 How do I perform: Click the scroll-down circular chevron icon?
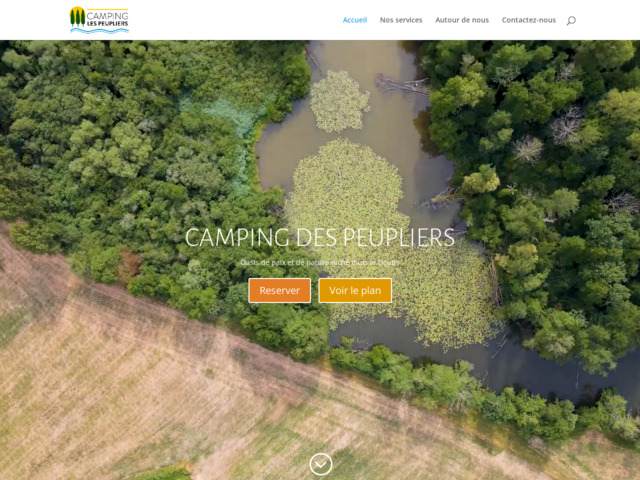(321, 464)
